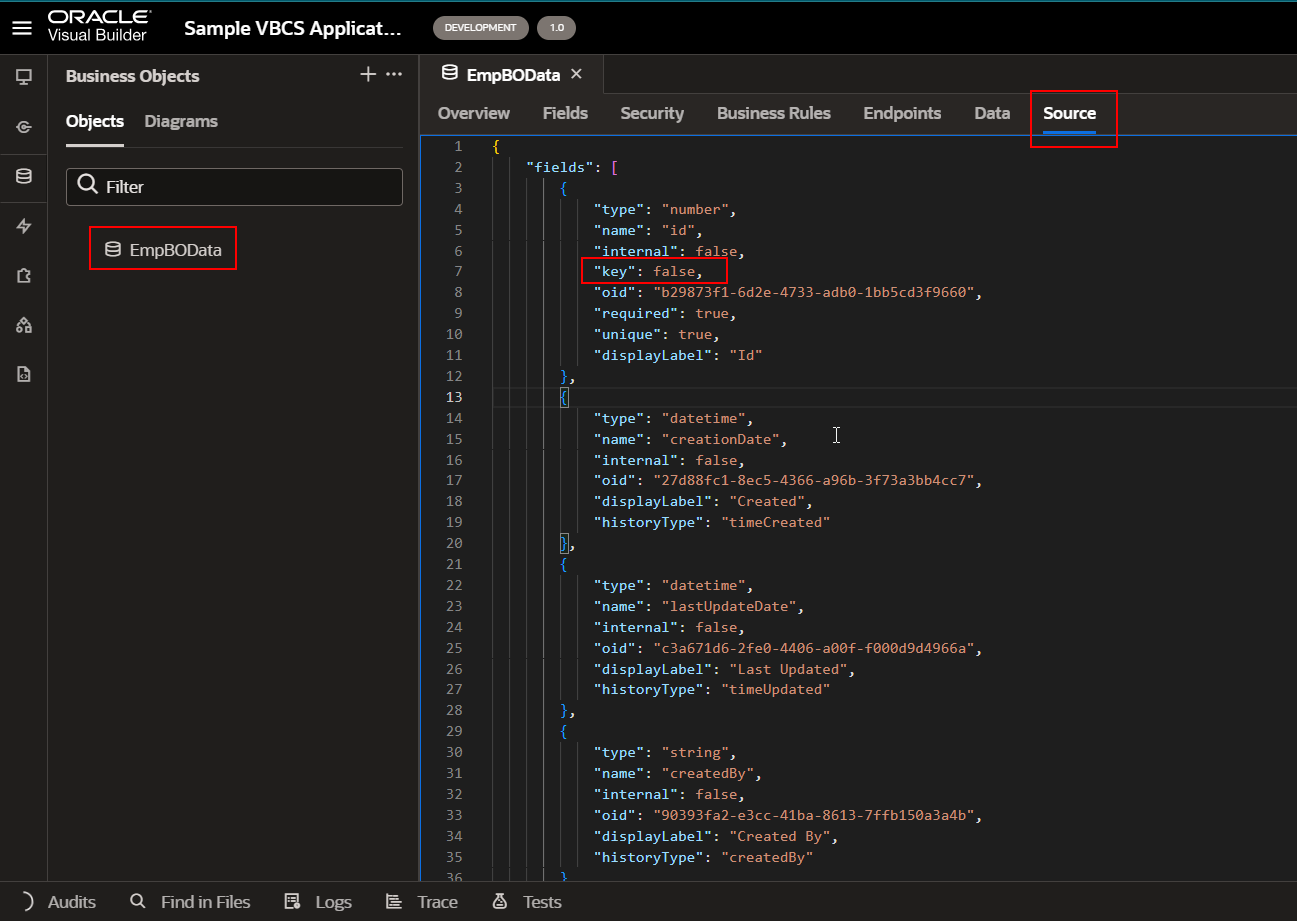Click the Audits icon in footer
Viewport: 1297px width, 921px height.
(26, 902)
